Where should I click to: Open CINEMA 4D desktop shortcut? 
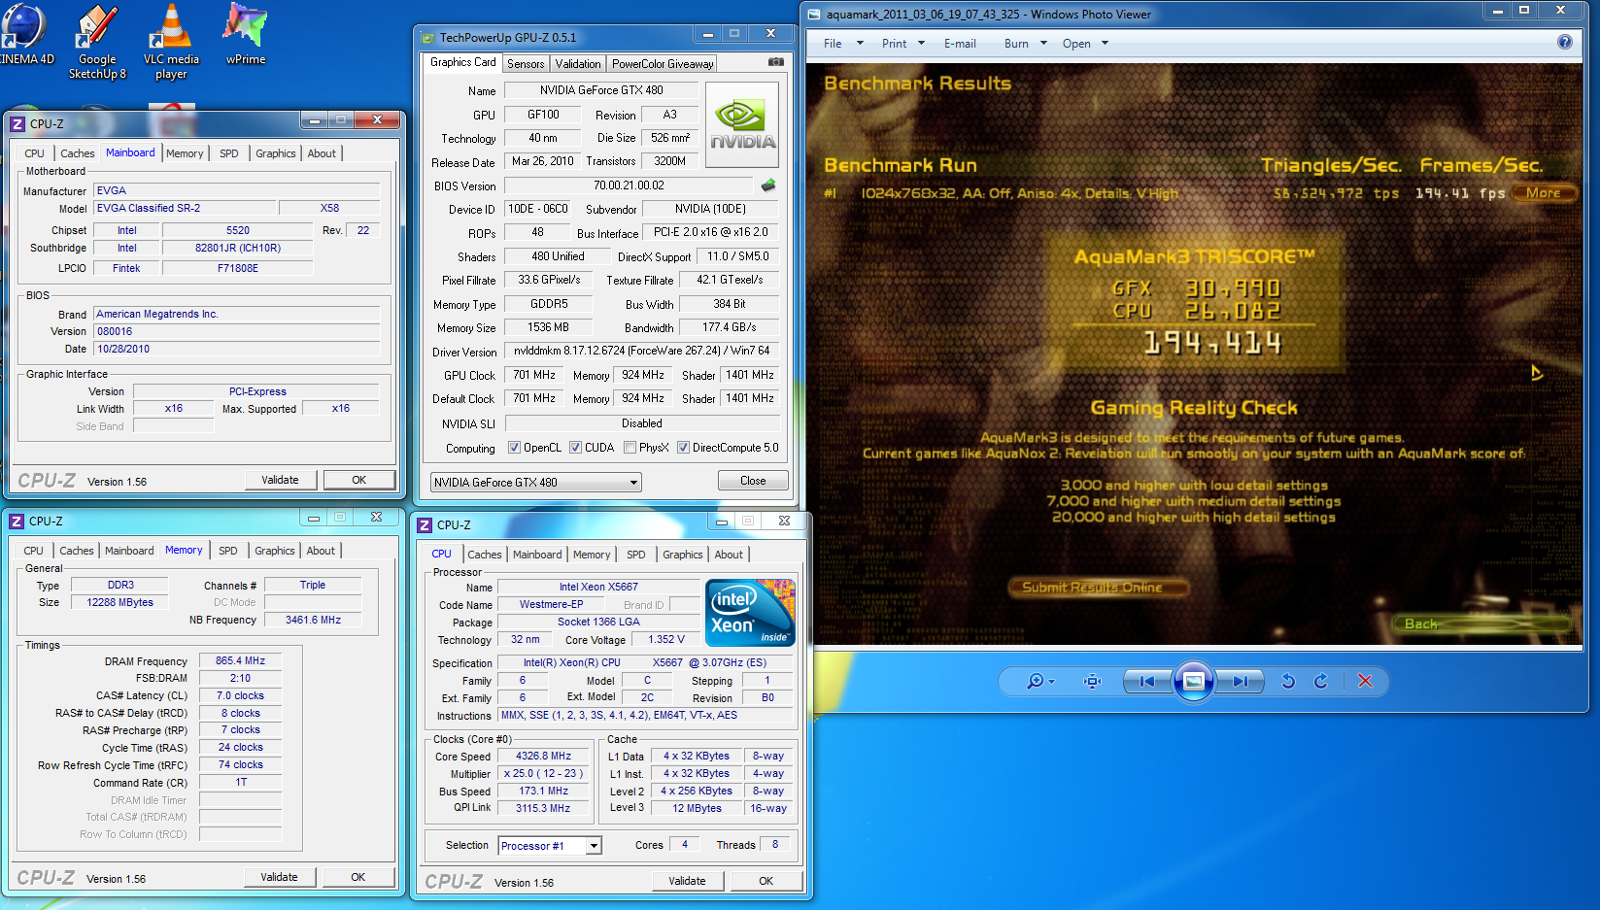pos(26,35)
